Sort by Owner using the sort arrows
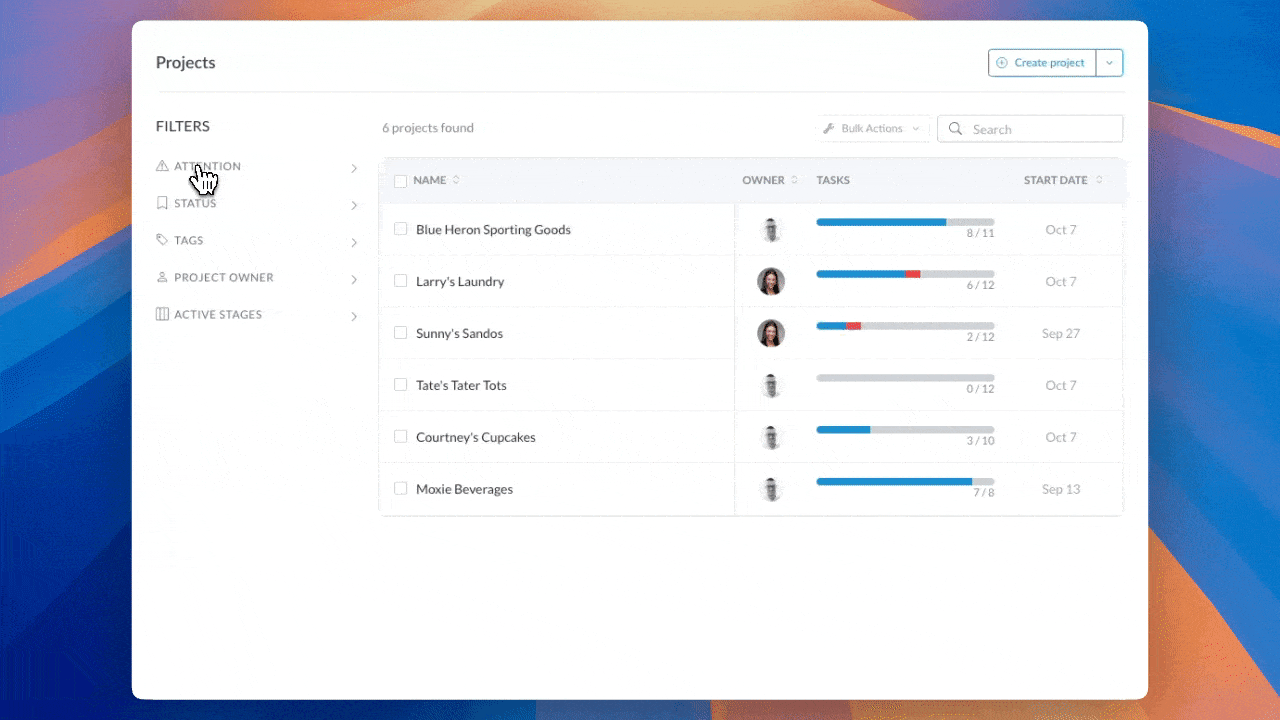Screen dimensions: 1280x720 pos(795,180)
